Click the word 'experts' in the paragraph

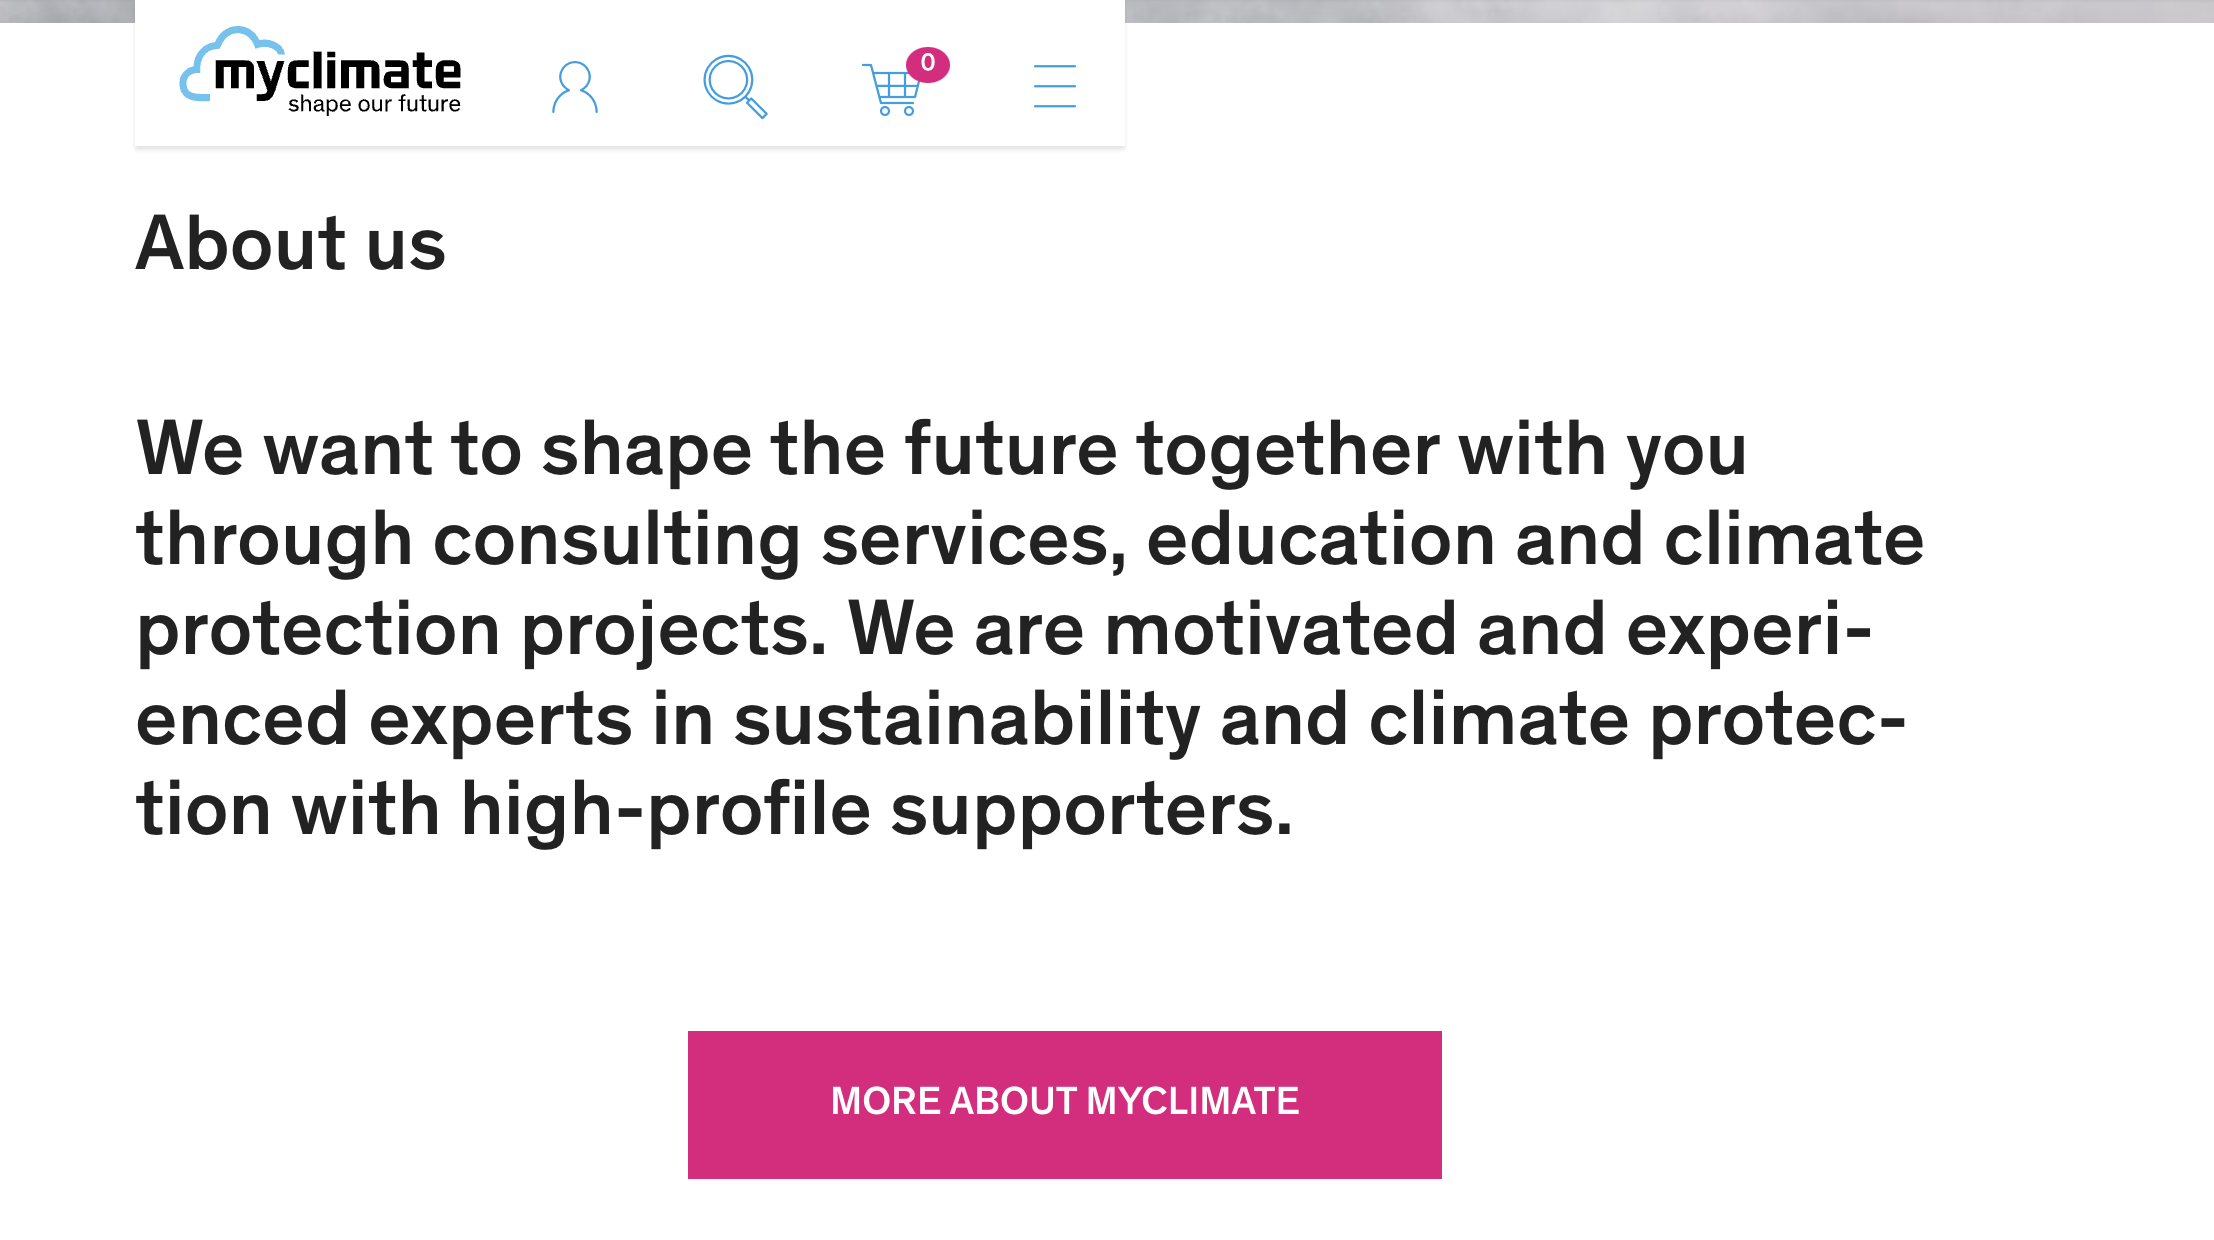[500, 722]
